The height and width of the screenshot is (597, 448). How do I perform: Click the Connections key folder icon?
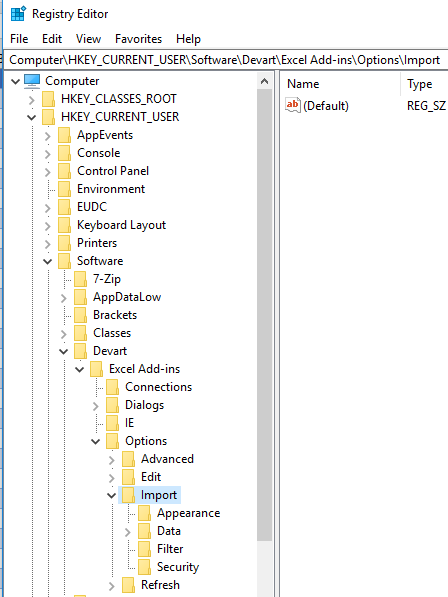pyautogui.click(x=112, y=387)
